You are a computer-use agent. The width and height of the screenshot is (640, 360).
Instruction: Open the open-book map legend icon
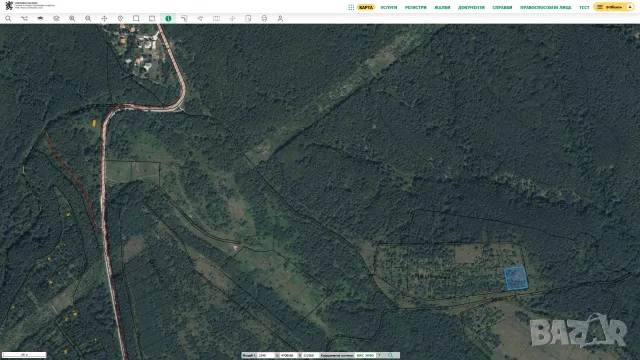[216, 18]
